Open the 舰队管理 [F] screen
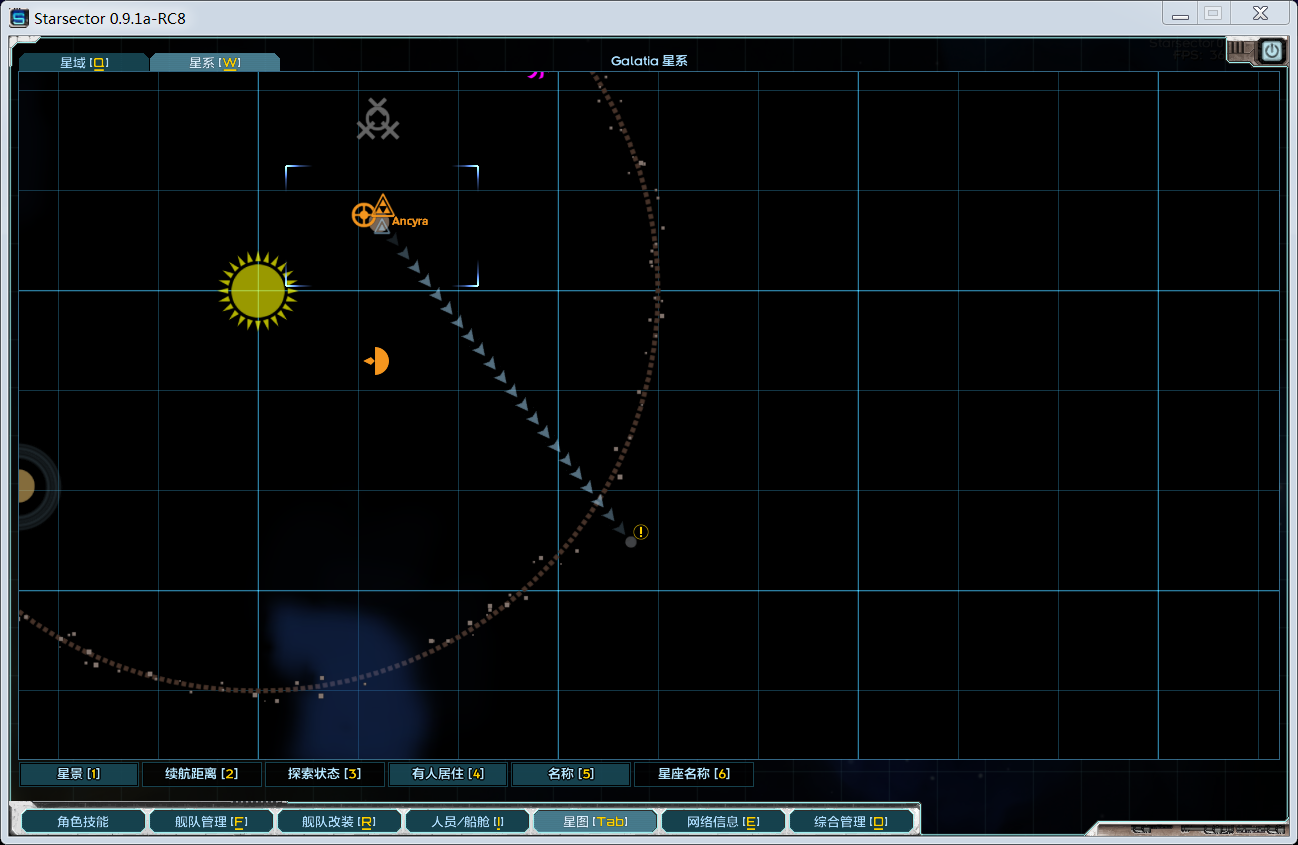This screenshot has height=845, width=1298. point(211,822)
